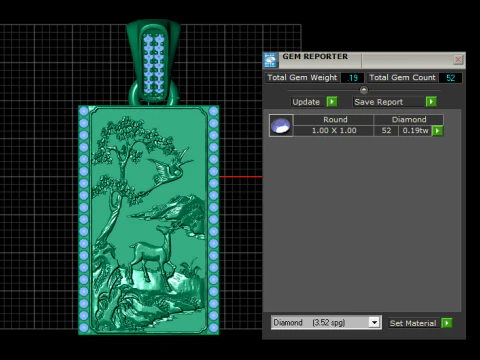Select the 'Diamond' gem type cell
The width and height of the screenshot is (480, 360).
click(409, 120)
